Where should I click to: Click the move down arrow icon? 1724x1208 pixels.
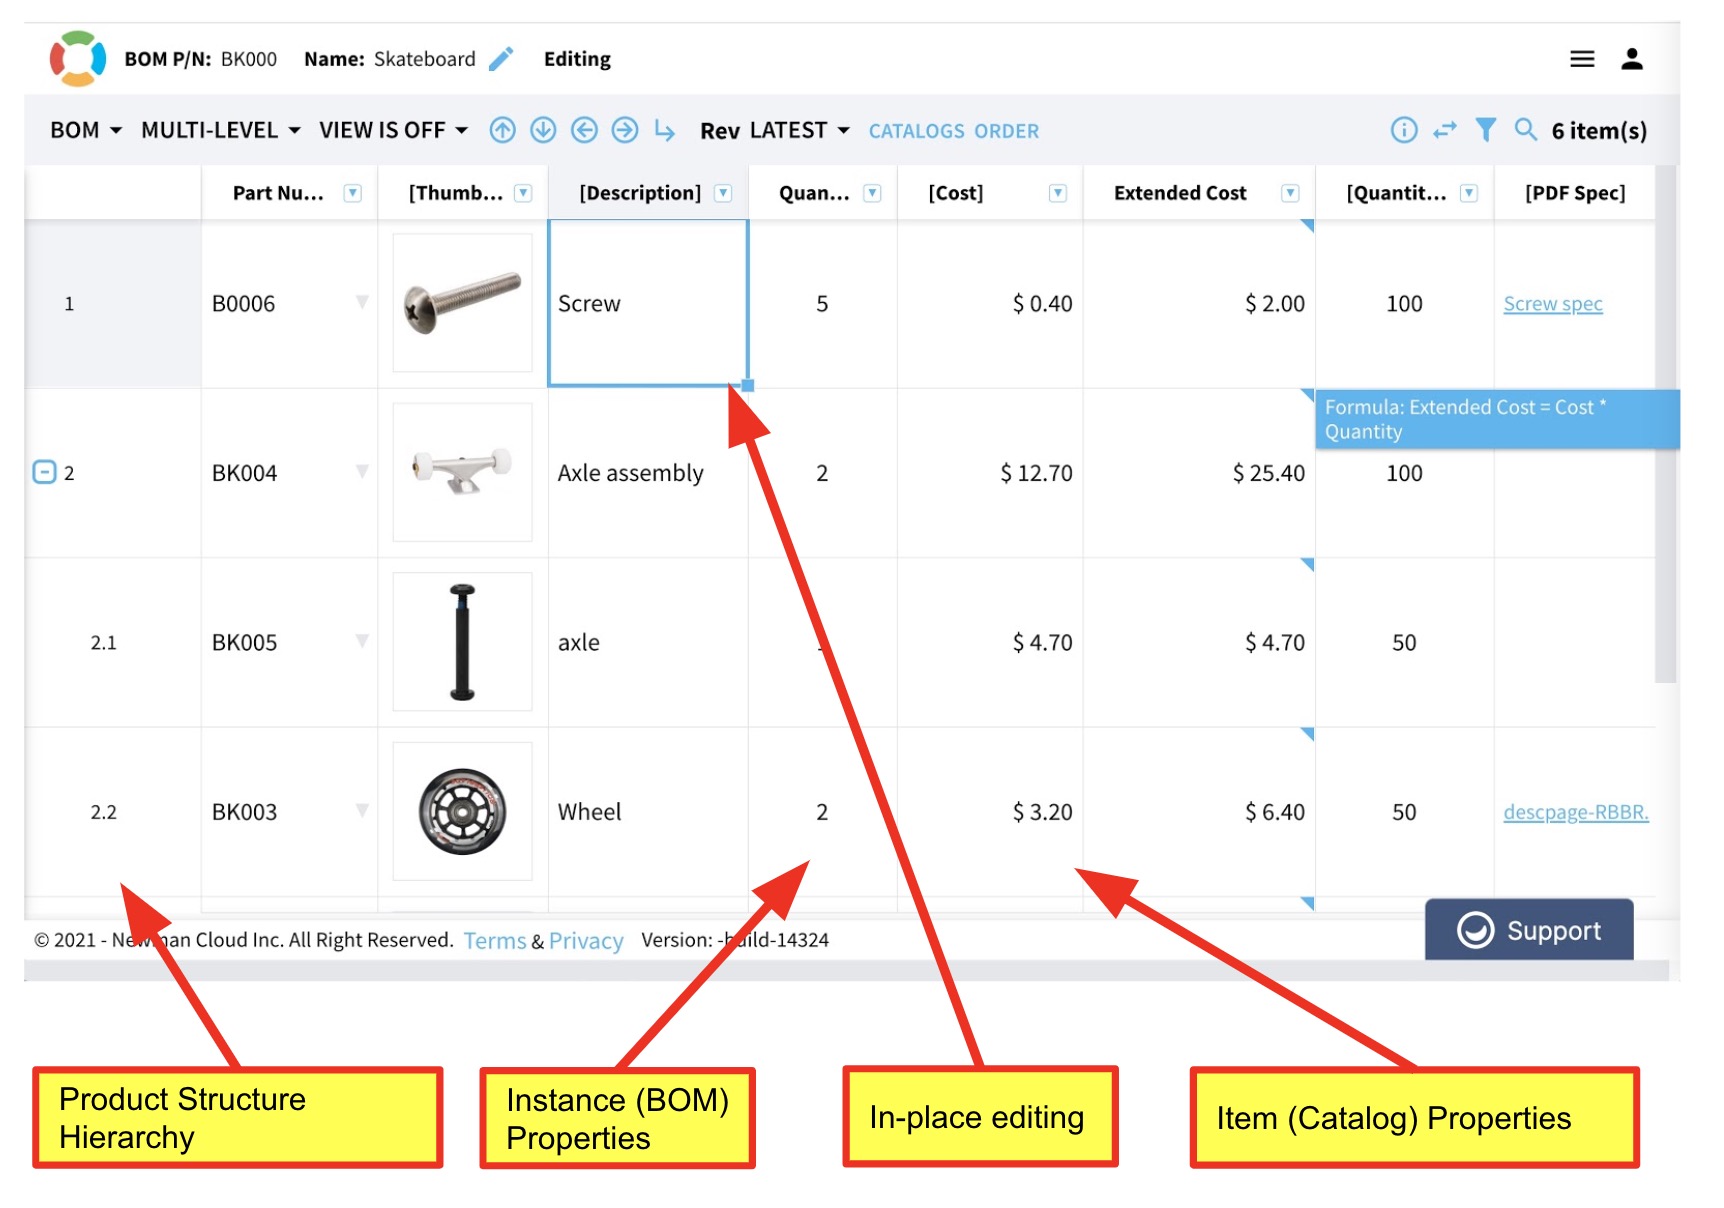[x=543, y=130]
